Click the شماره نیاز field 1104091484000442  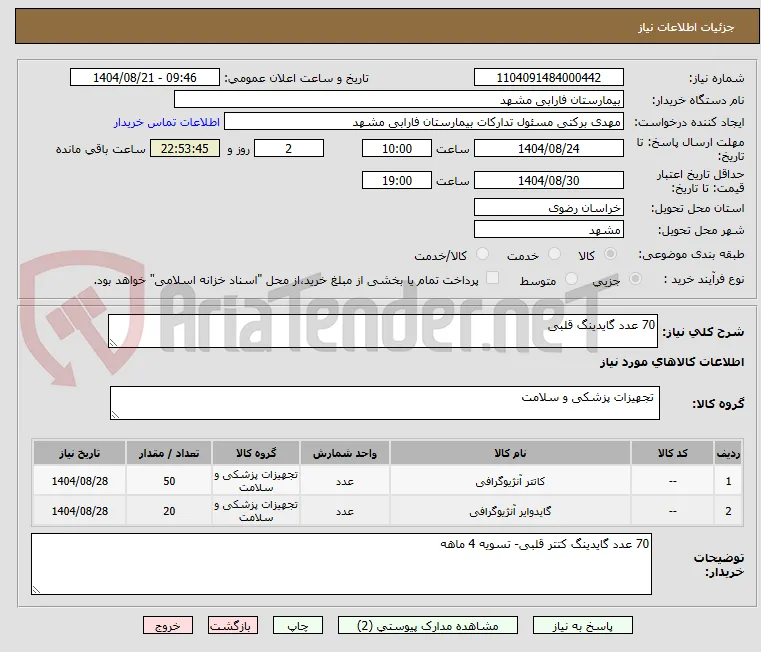548,77
